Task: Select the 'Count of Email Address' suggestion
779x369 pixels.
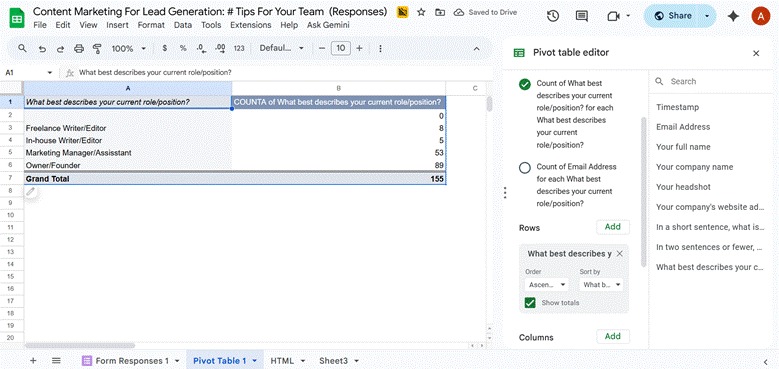Action: (x=525, y=168)
